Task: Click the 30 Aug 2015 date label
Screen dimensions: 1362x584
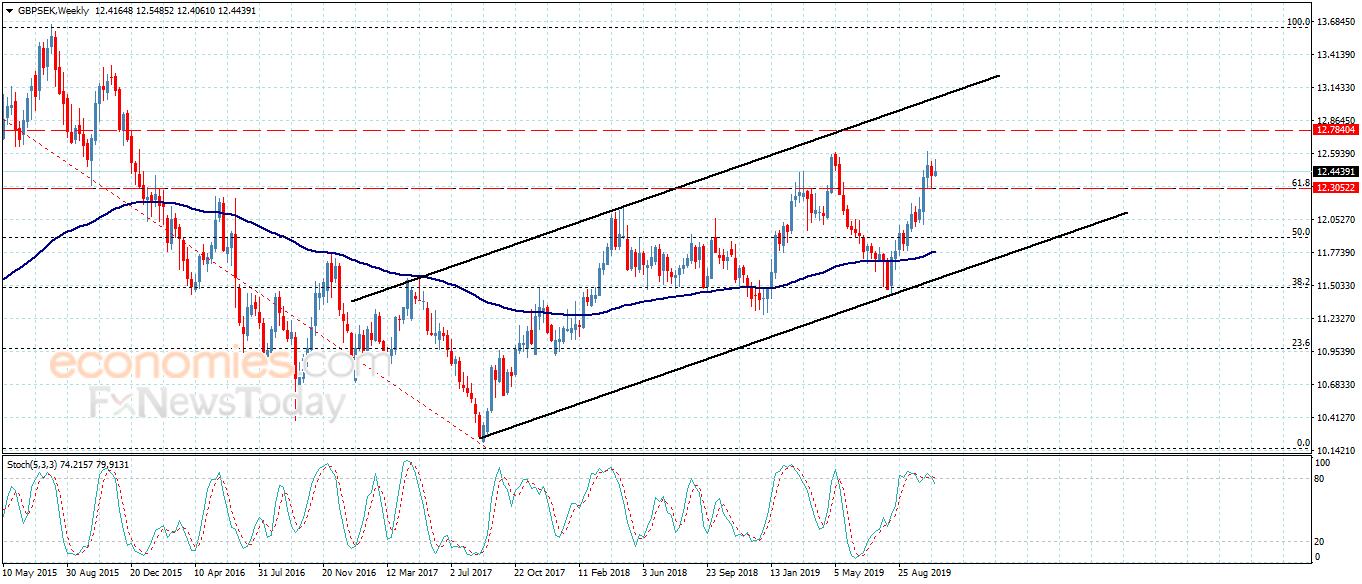Action: pos(92,573)
